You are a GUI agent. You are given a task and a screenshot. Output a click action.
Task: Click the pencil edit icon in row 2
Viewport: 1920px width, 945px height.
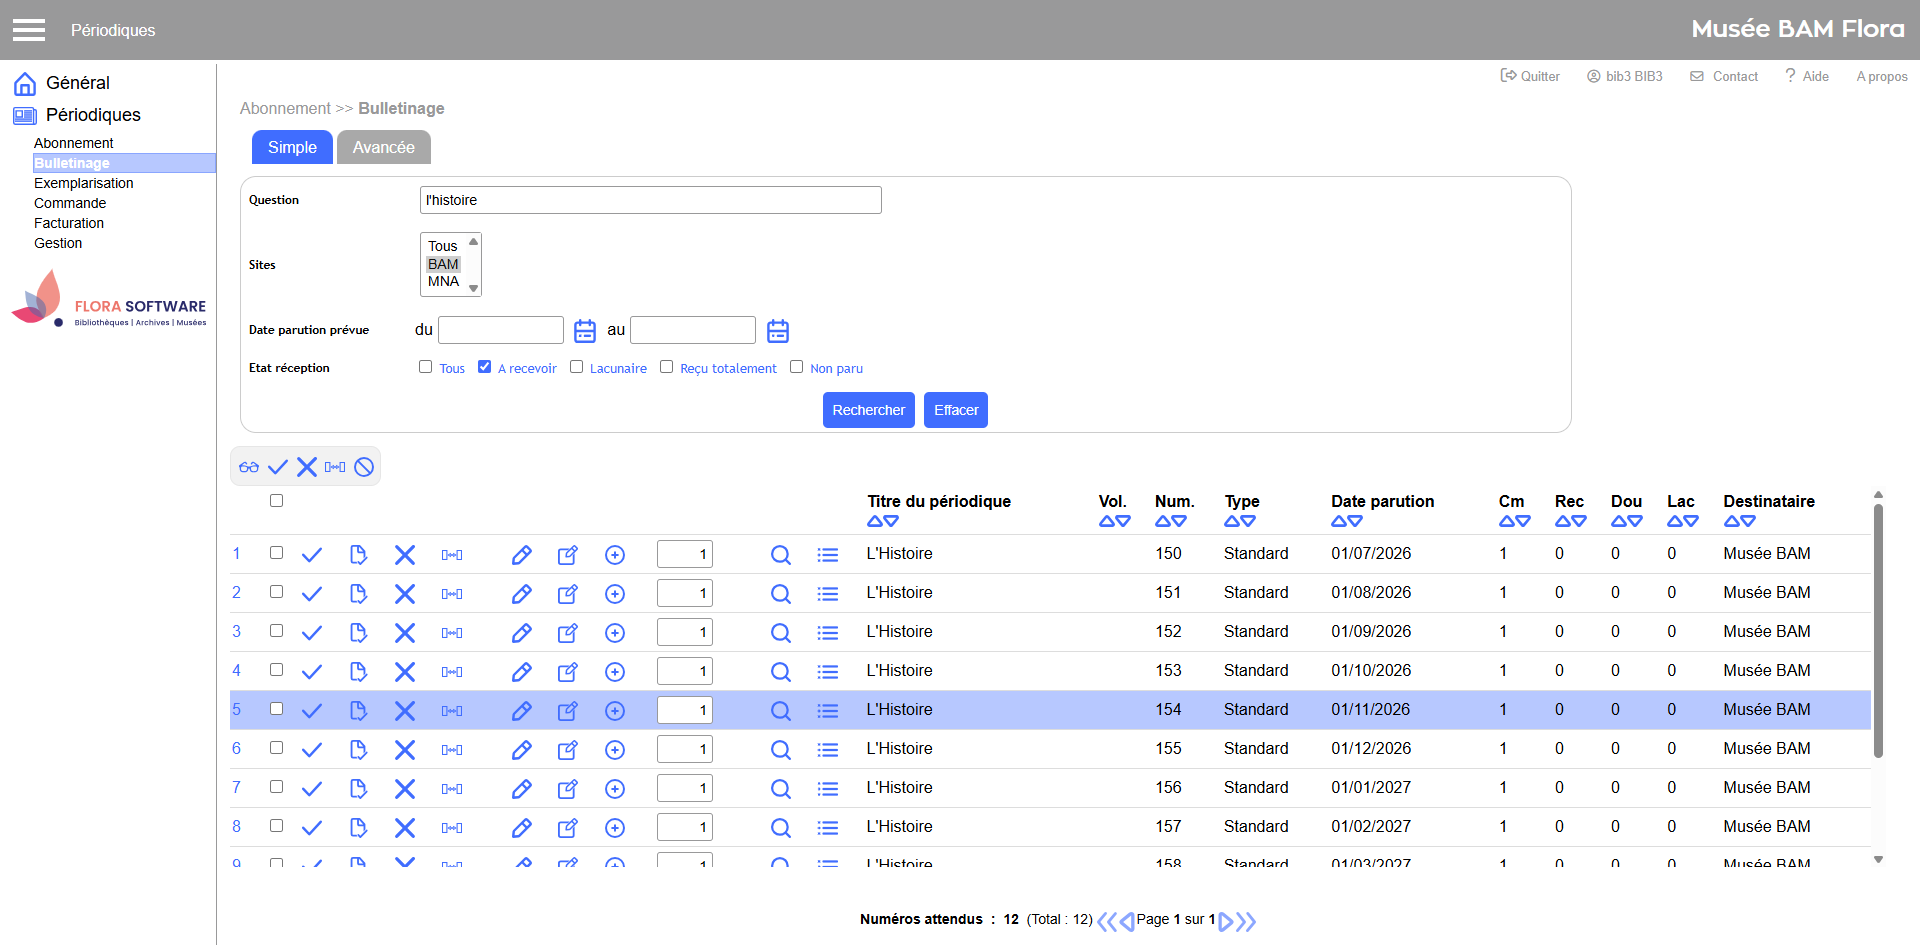click(x=522, y=594)
